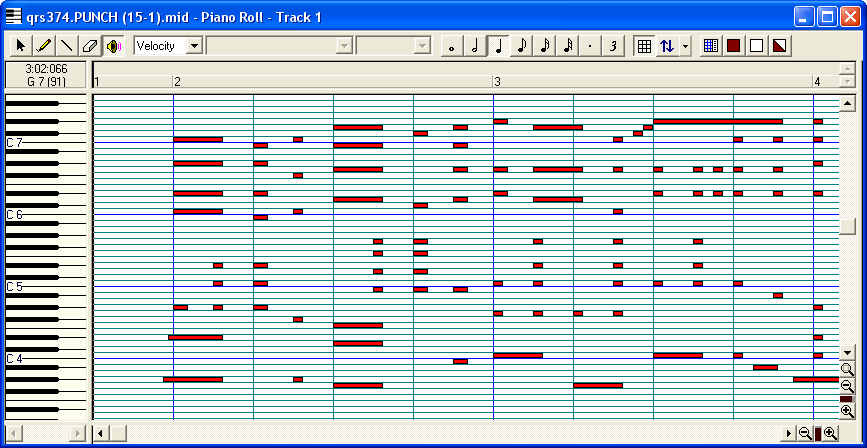Select the eraser tool

coord(90,46)
